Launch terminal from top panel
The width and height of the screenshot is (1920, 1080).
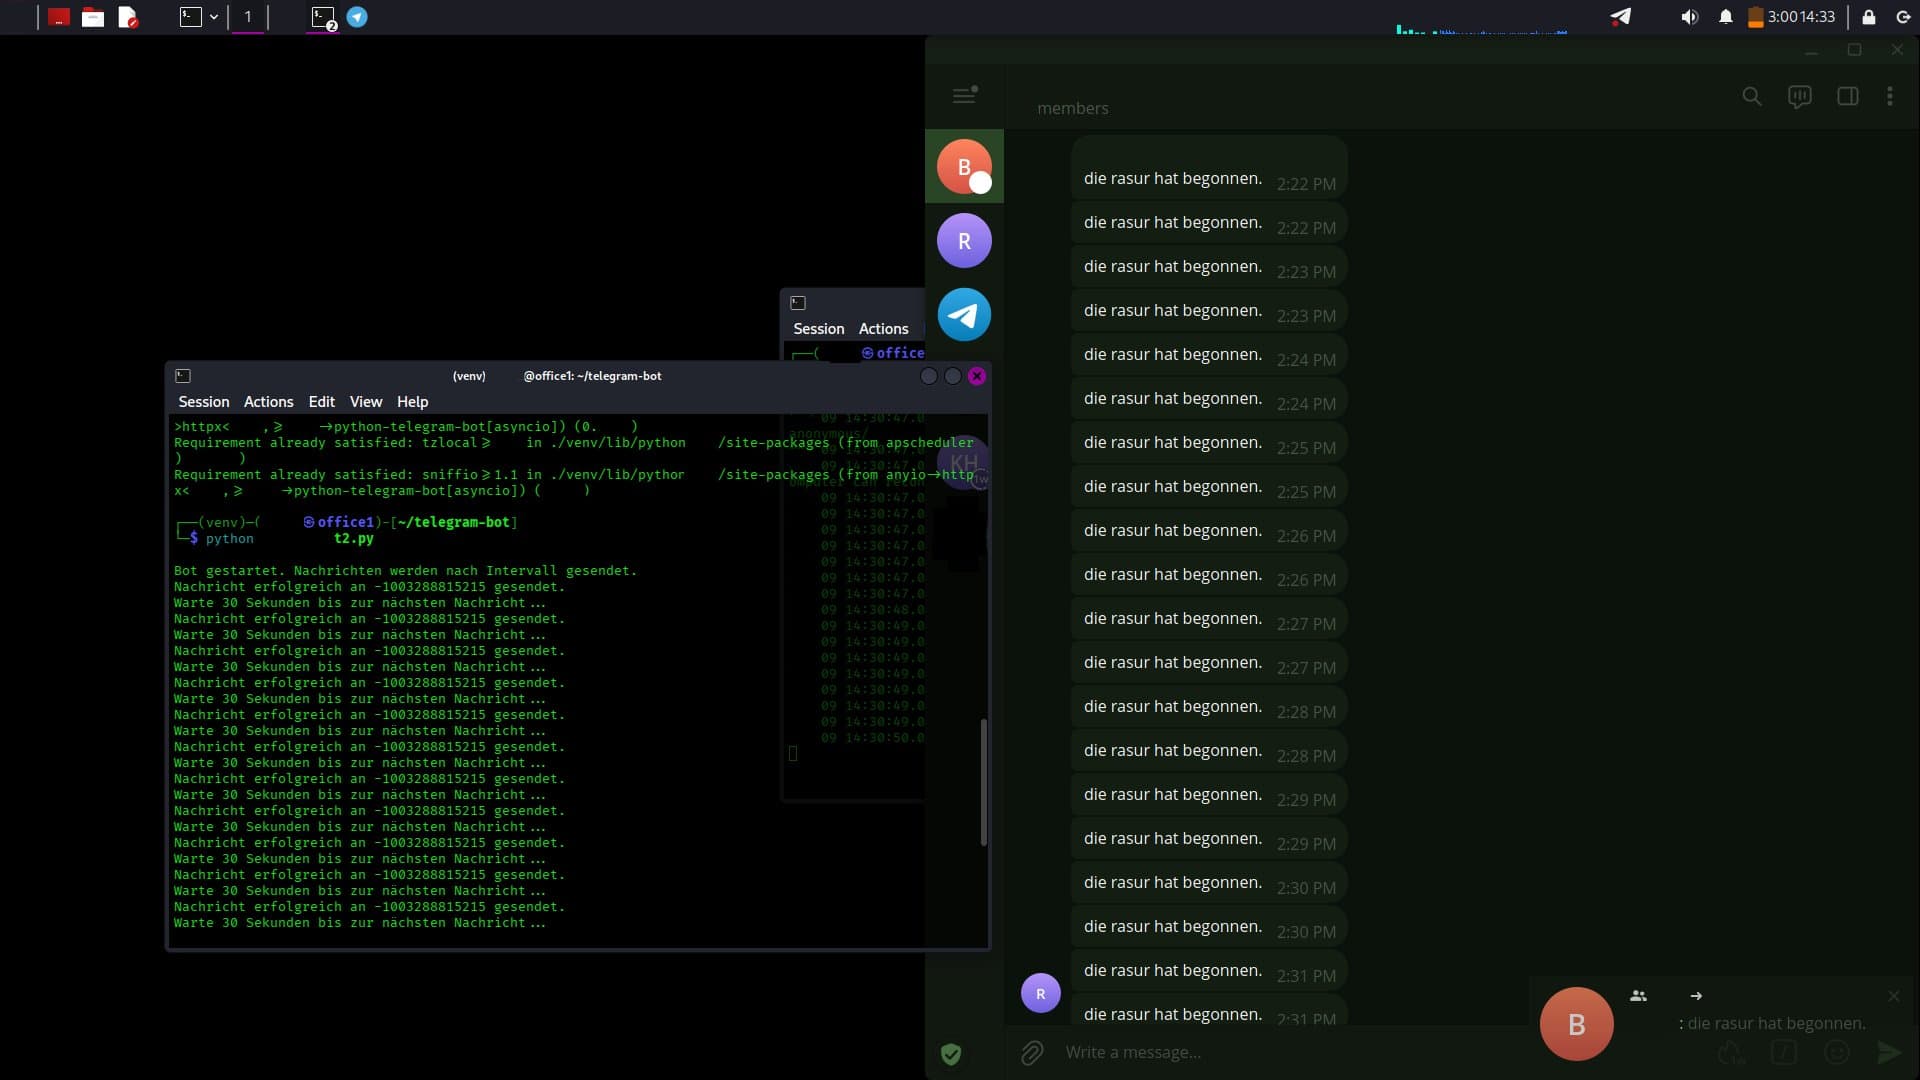[x=191, y=17]
